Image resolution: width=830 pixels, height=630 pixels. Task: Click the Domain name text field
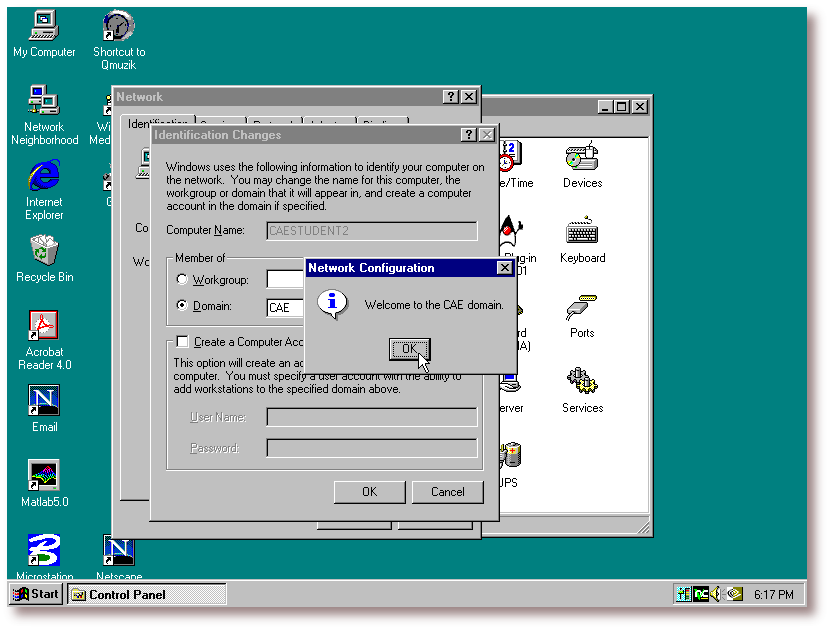tap(285, 307)
